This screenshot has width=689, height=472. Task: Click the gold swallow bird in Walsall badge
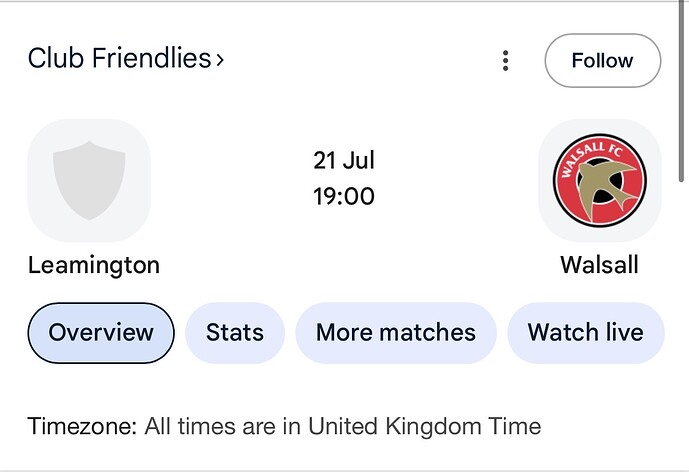point(604,188)
